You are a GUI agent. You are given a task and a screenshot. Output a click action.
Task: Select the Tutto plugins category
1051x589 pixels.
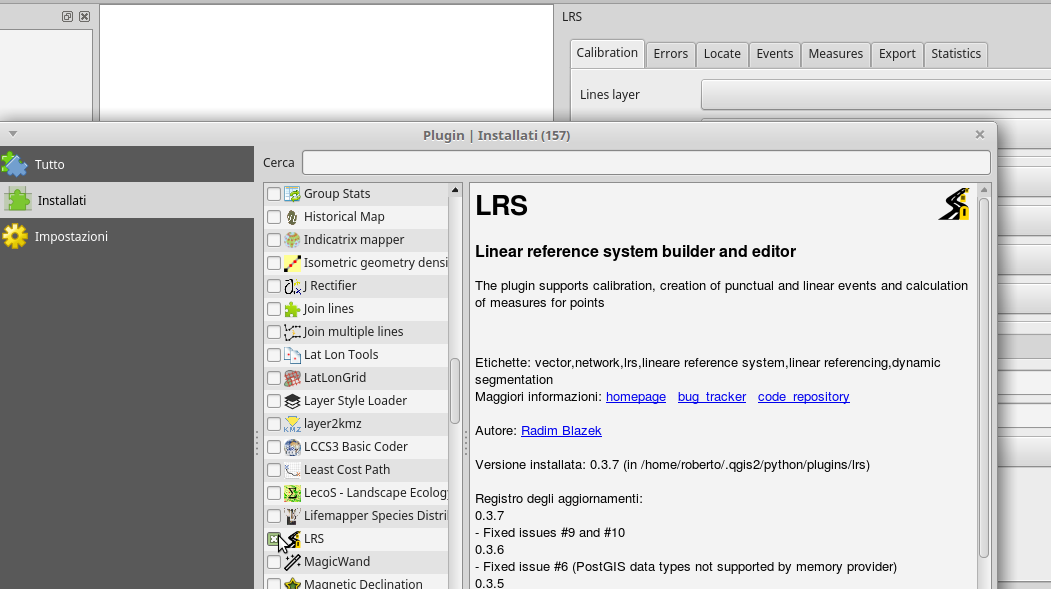click(127, 164)
